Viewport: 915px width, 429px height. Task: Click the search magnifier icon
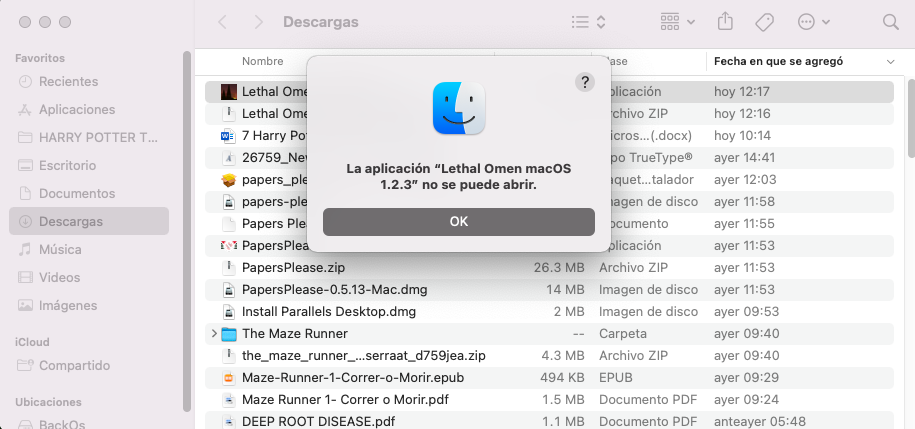coord(890,22)
